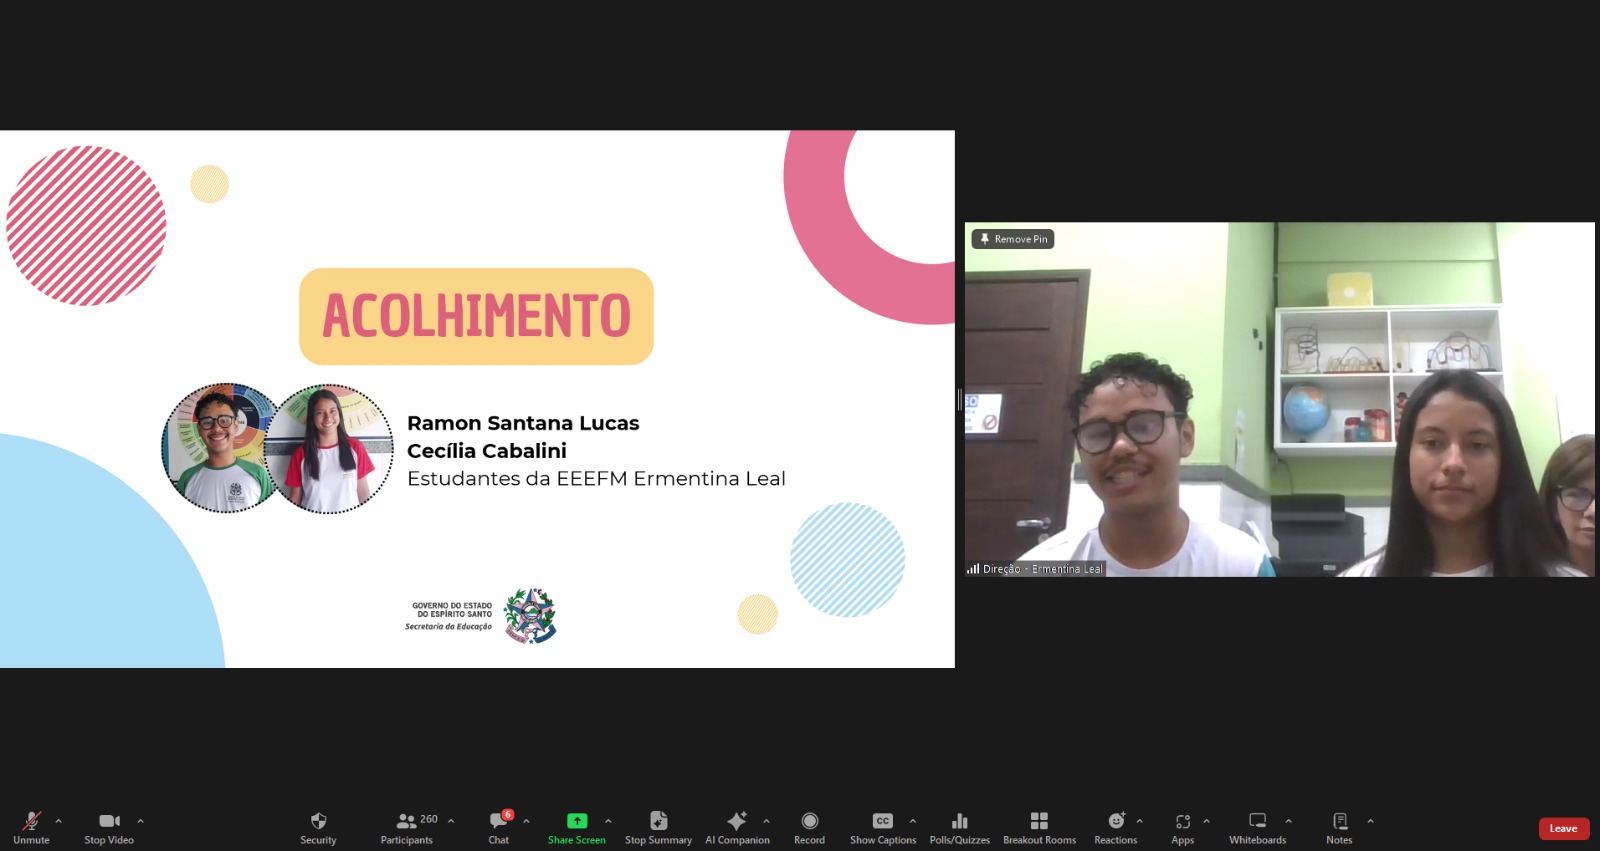Unmute the microphone
The image size is (1600, 851).
point(31,828)
